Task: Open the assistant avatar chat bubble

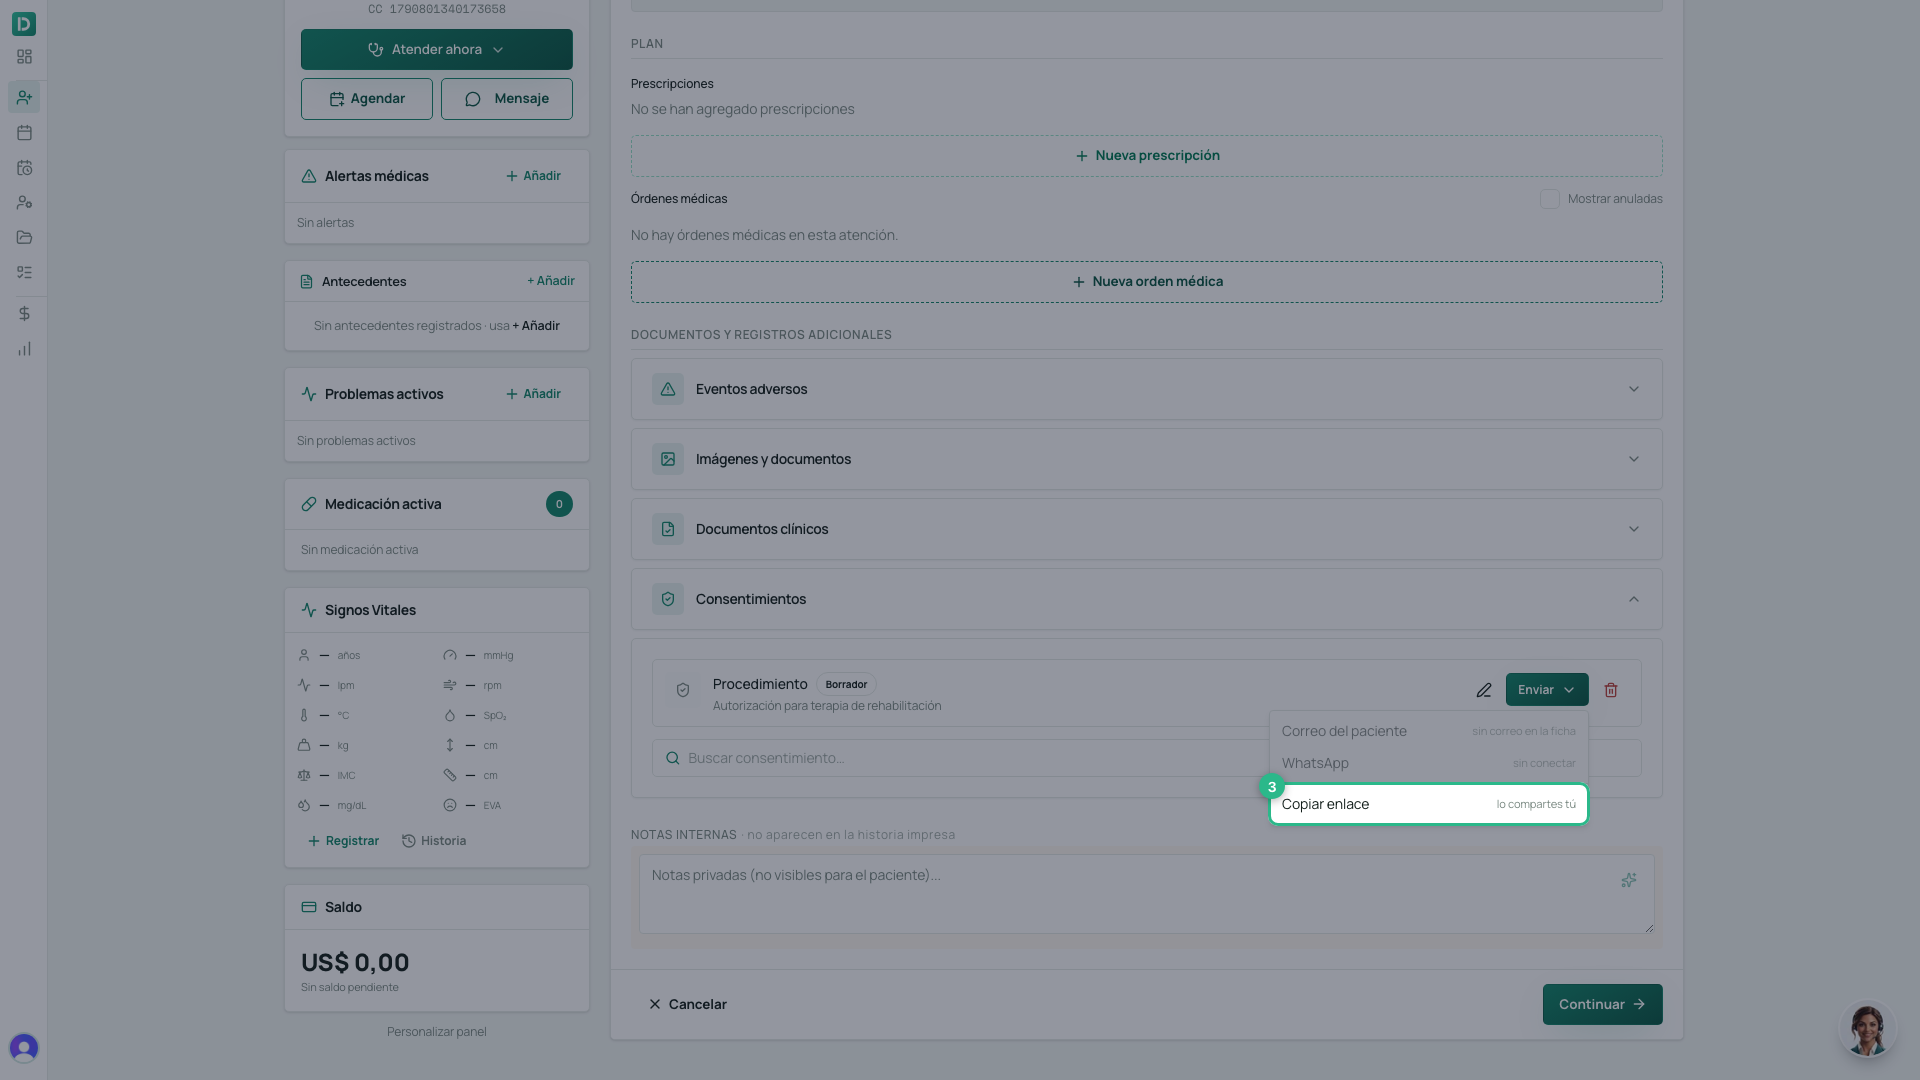Action: pyautogui.click(x=1867, y=1029)
